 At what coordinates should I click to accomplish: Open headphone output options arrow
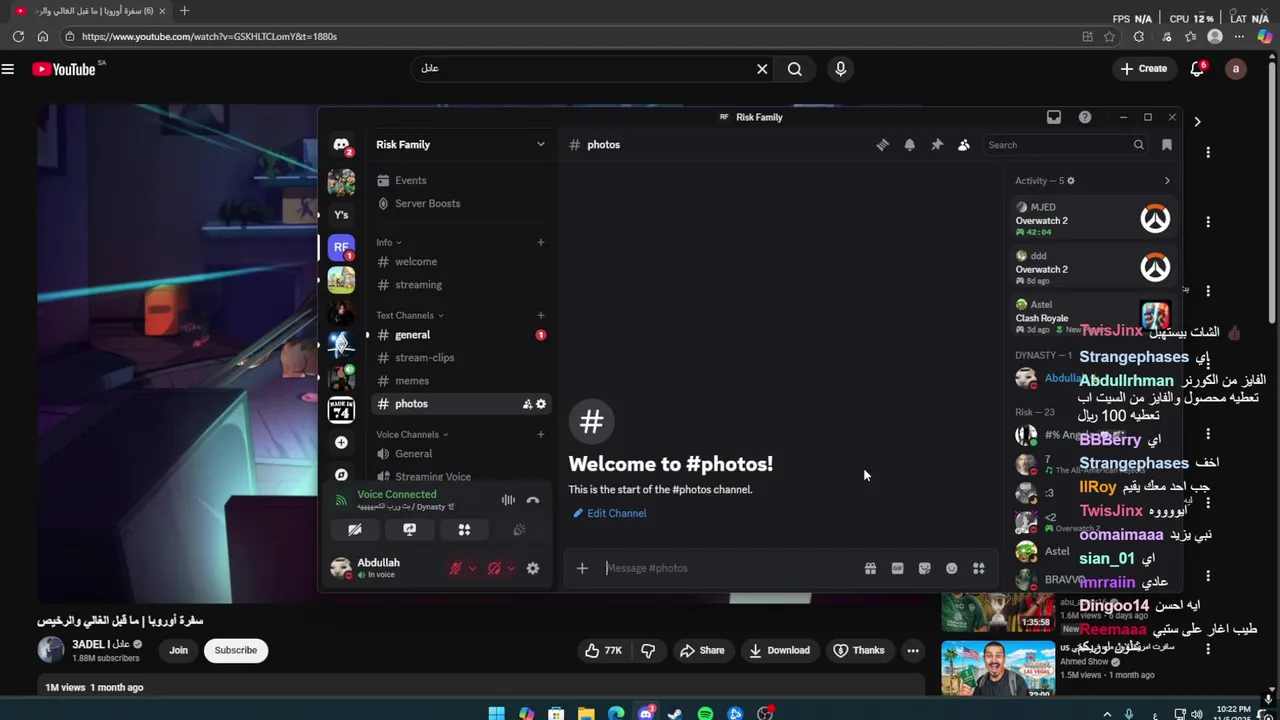tap(511, 568)
